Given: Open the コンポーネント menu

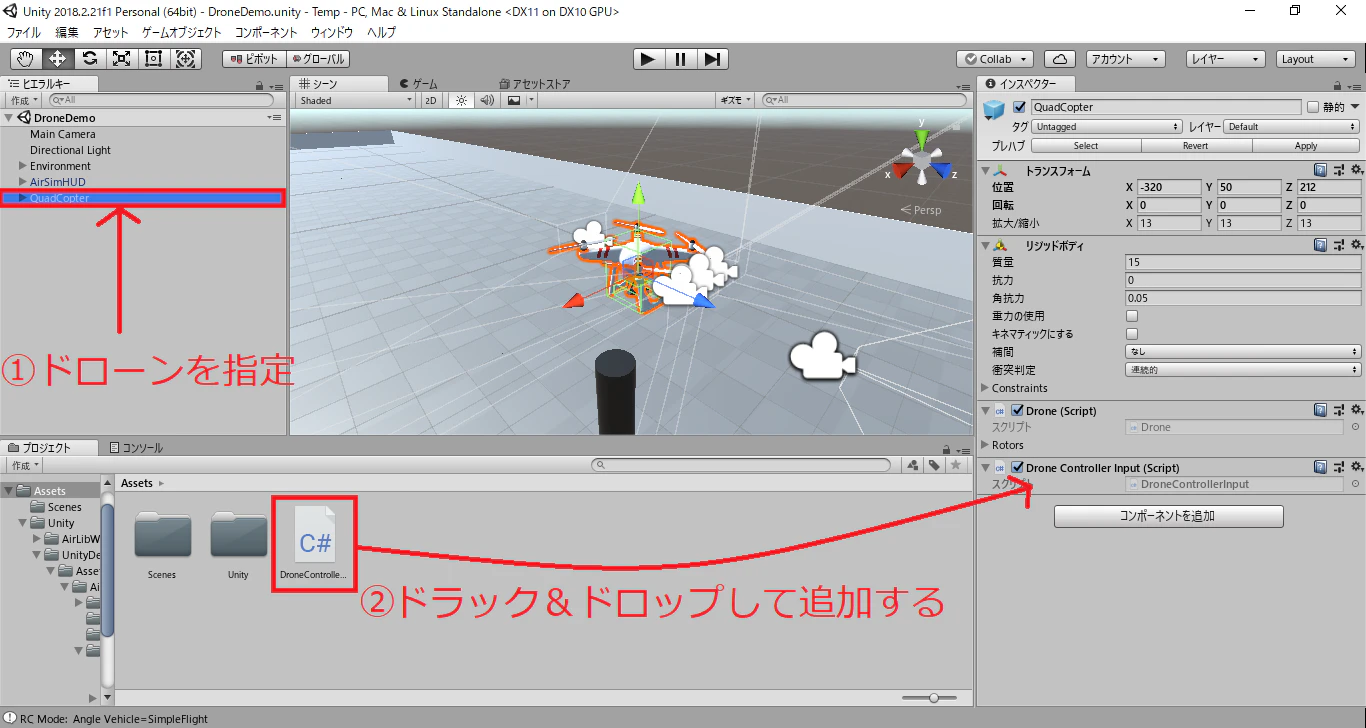Looking at the screenshot, I should point(266,32).
